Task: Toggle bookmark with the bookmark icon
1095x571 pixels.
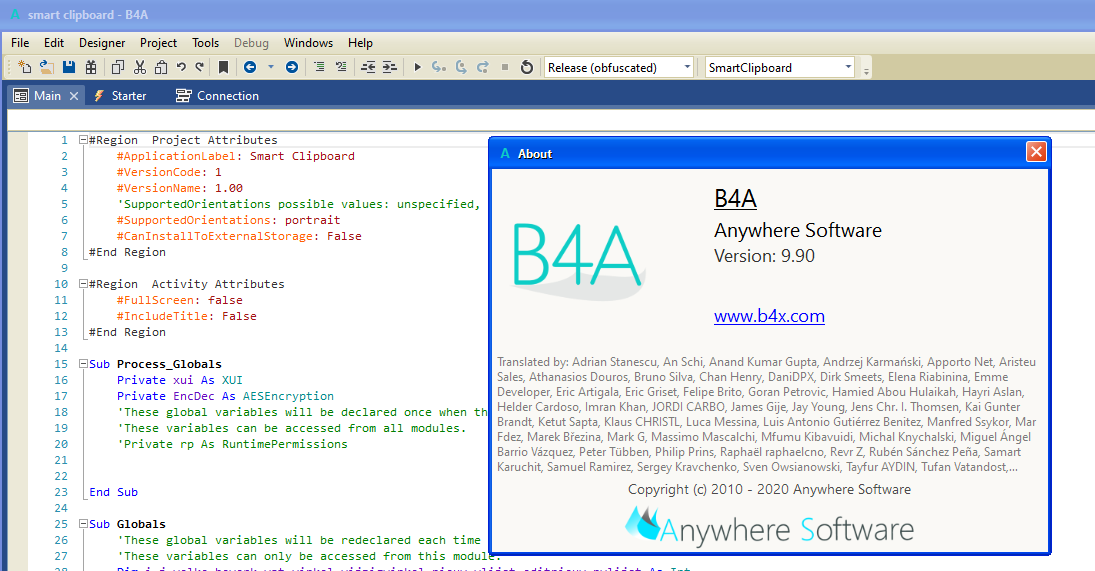Action: [223, 67]
